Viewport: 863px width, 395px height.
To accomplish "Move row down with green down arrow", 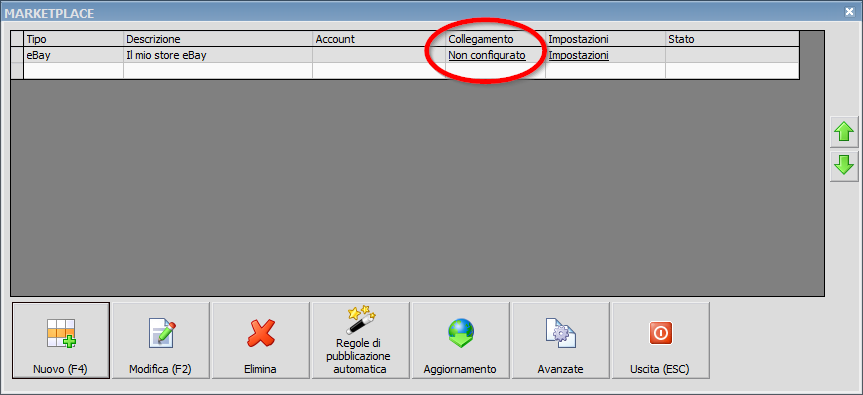I will (844, 166).
